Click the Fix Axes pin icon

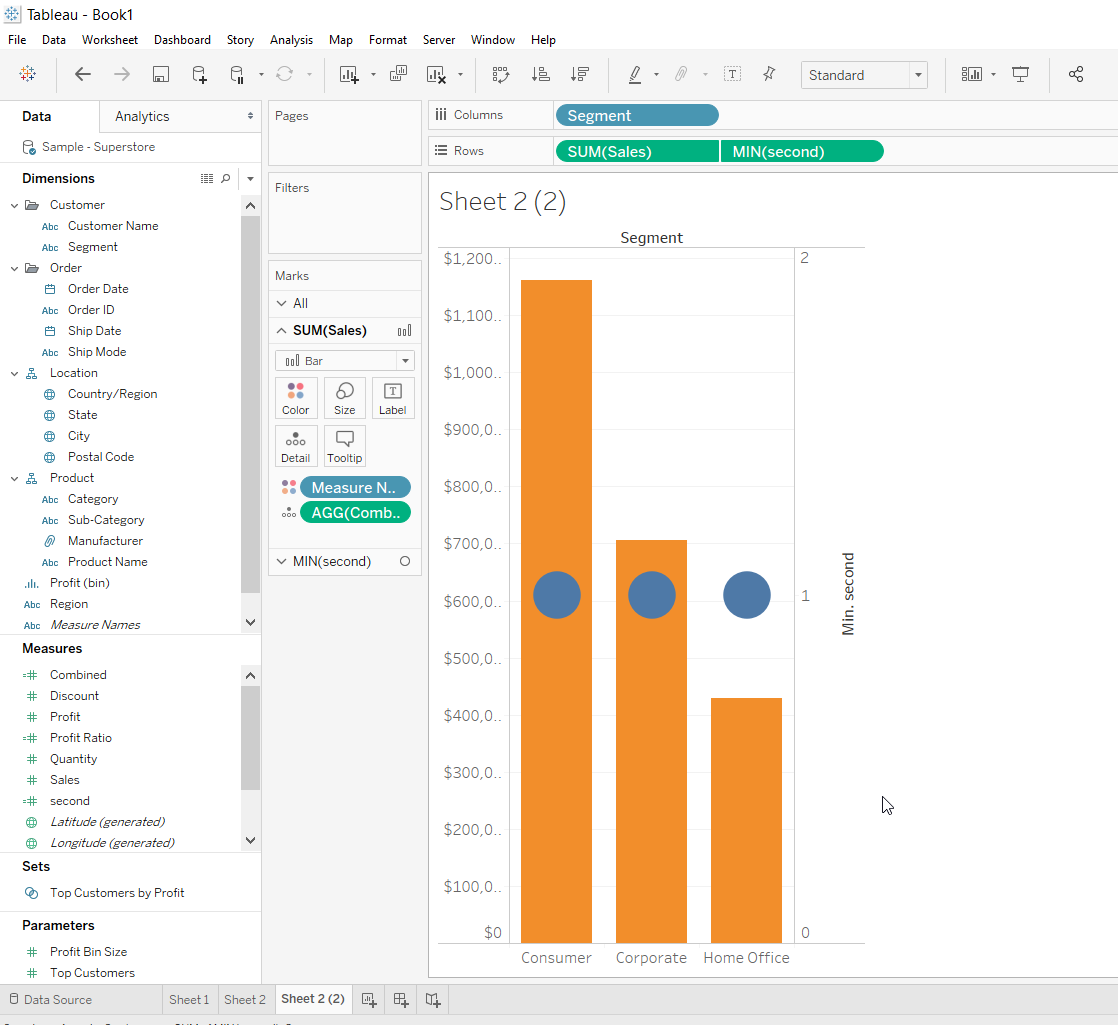pyautogui.click(x=769, y=74)
